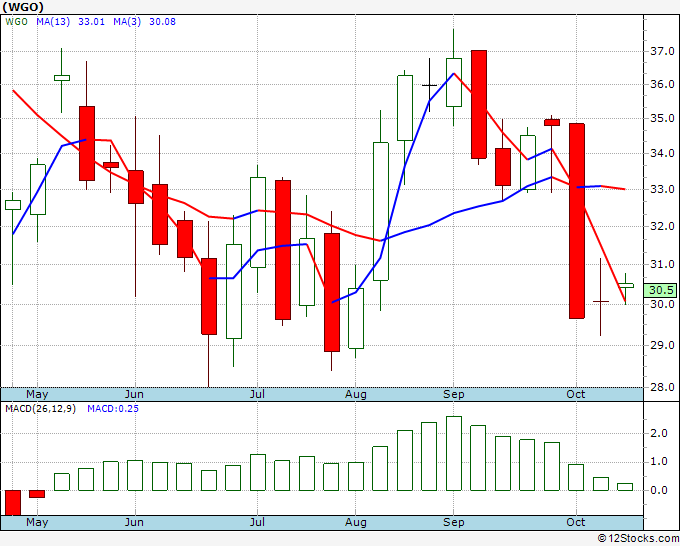This screenshot has height=546, width=680.
Task: Click the 34.0 price axis label
Action: coord(662,153)
